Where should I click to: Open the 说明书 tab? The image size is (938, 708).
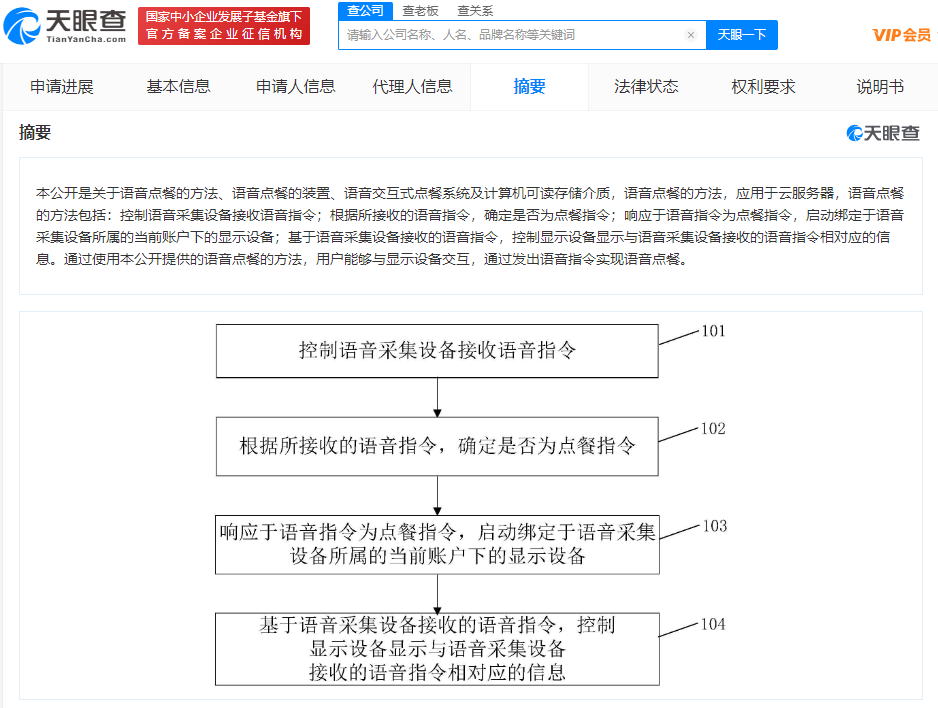pyautogui.click(x=880, y=87)
